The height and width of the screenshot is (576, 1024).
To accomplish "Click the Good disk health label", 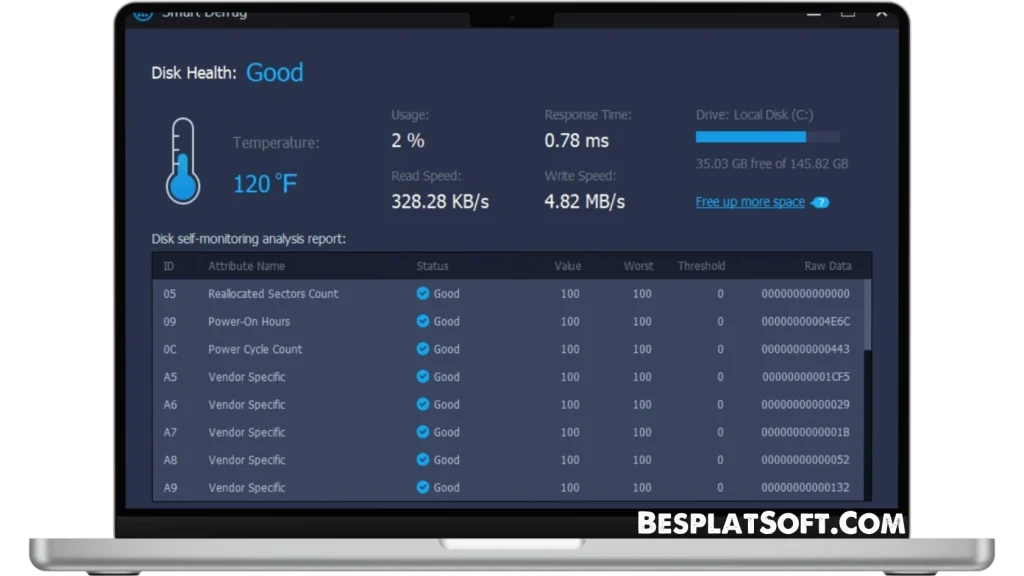I will pos(275,72).
